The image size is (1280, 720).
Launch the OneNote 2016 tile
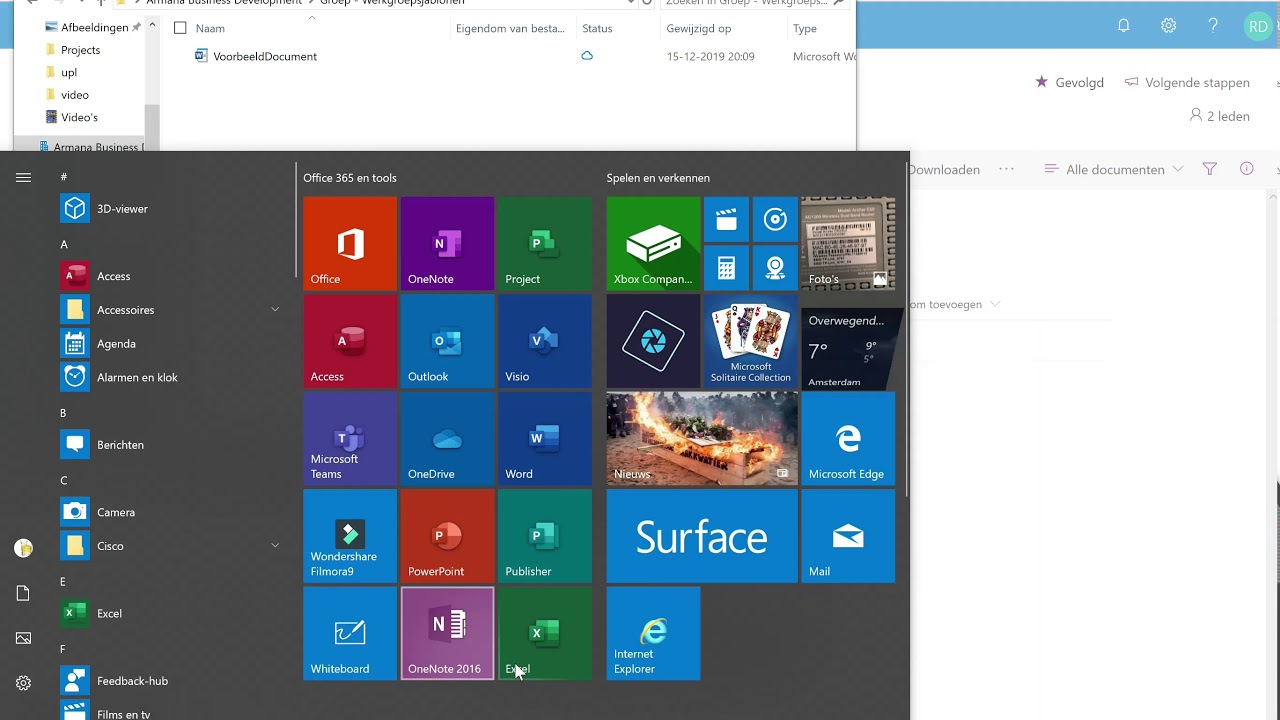(447, 633)
